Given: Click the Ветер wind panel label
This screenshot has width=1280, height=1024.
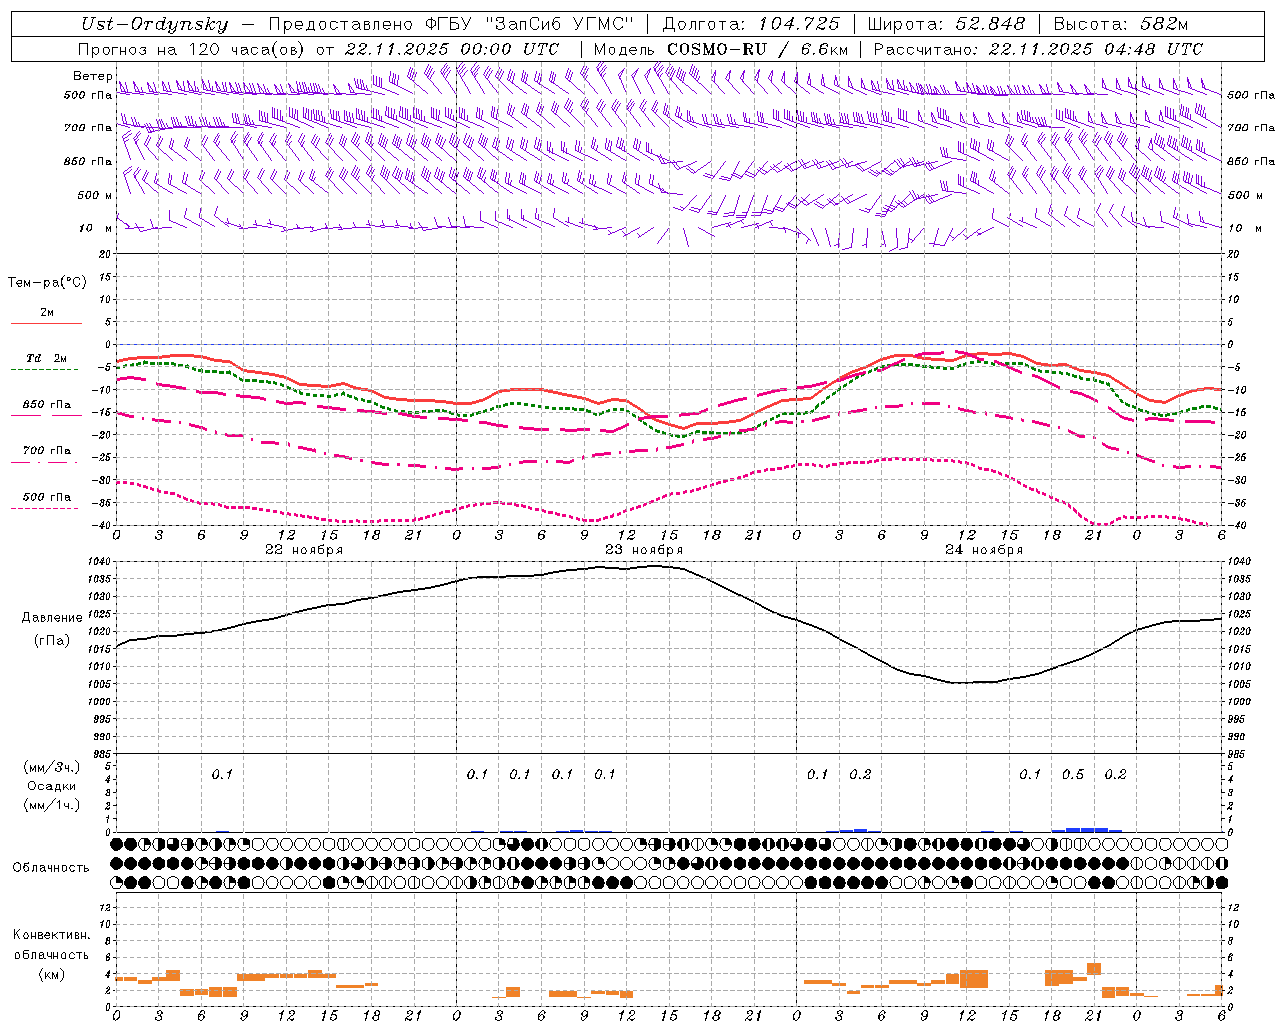Looking at the screenshot, I should coord(93,76).
